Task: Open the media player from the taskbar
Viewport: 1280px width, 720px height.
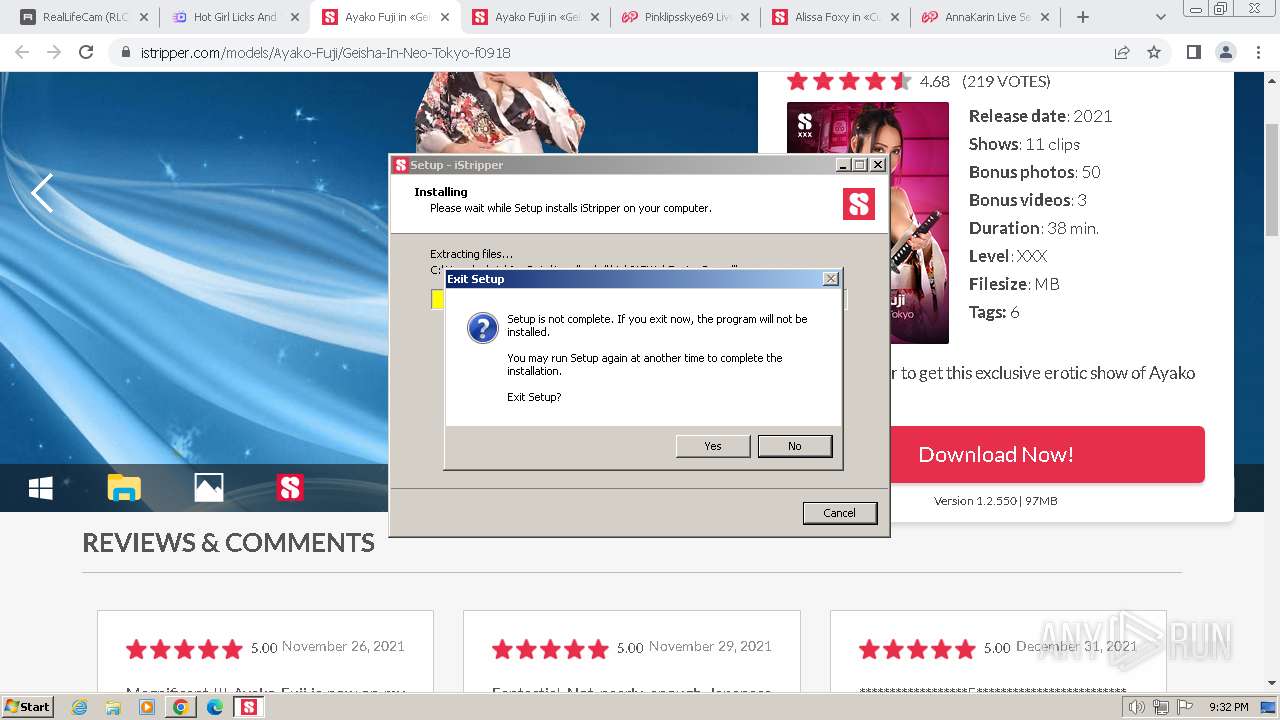Action: (x=147, y=707)
